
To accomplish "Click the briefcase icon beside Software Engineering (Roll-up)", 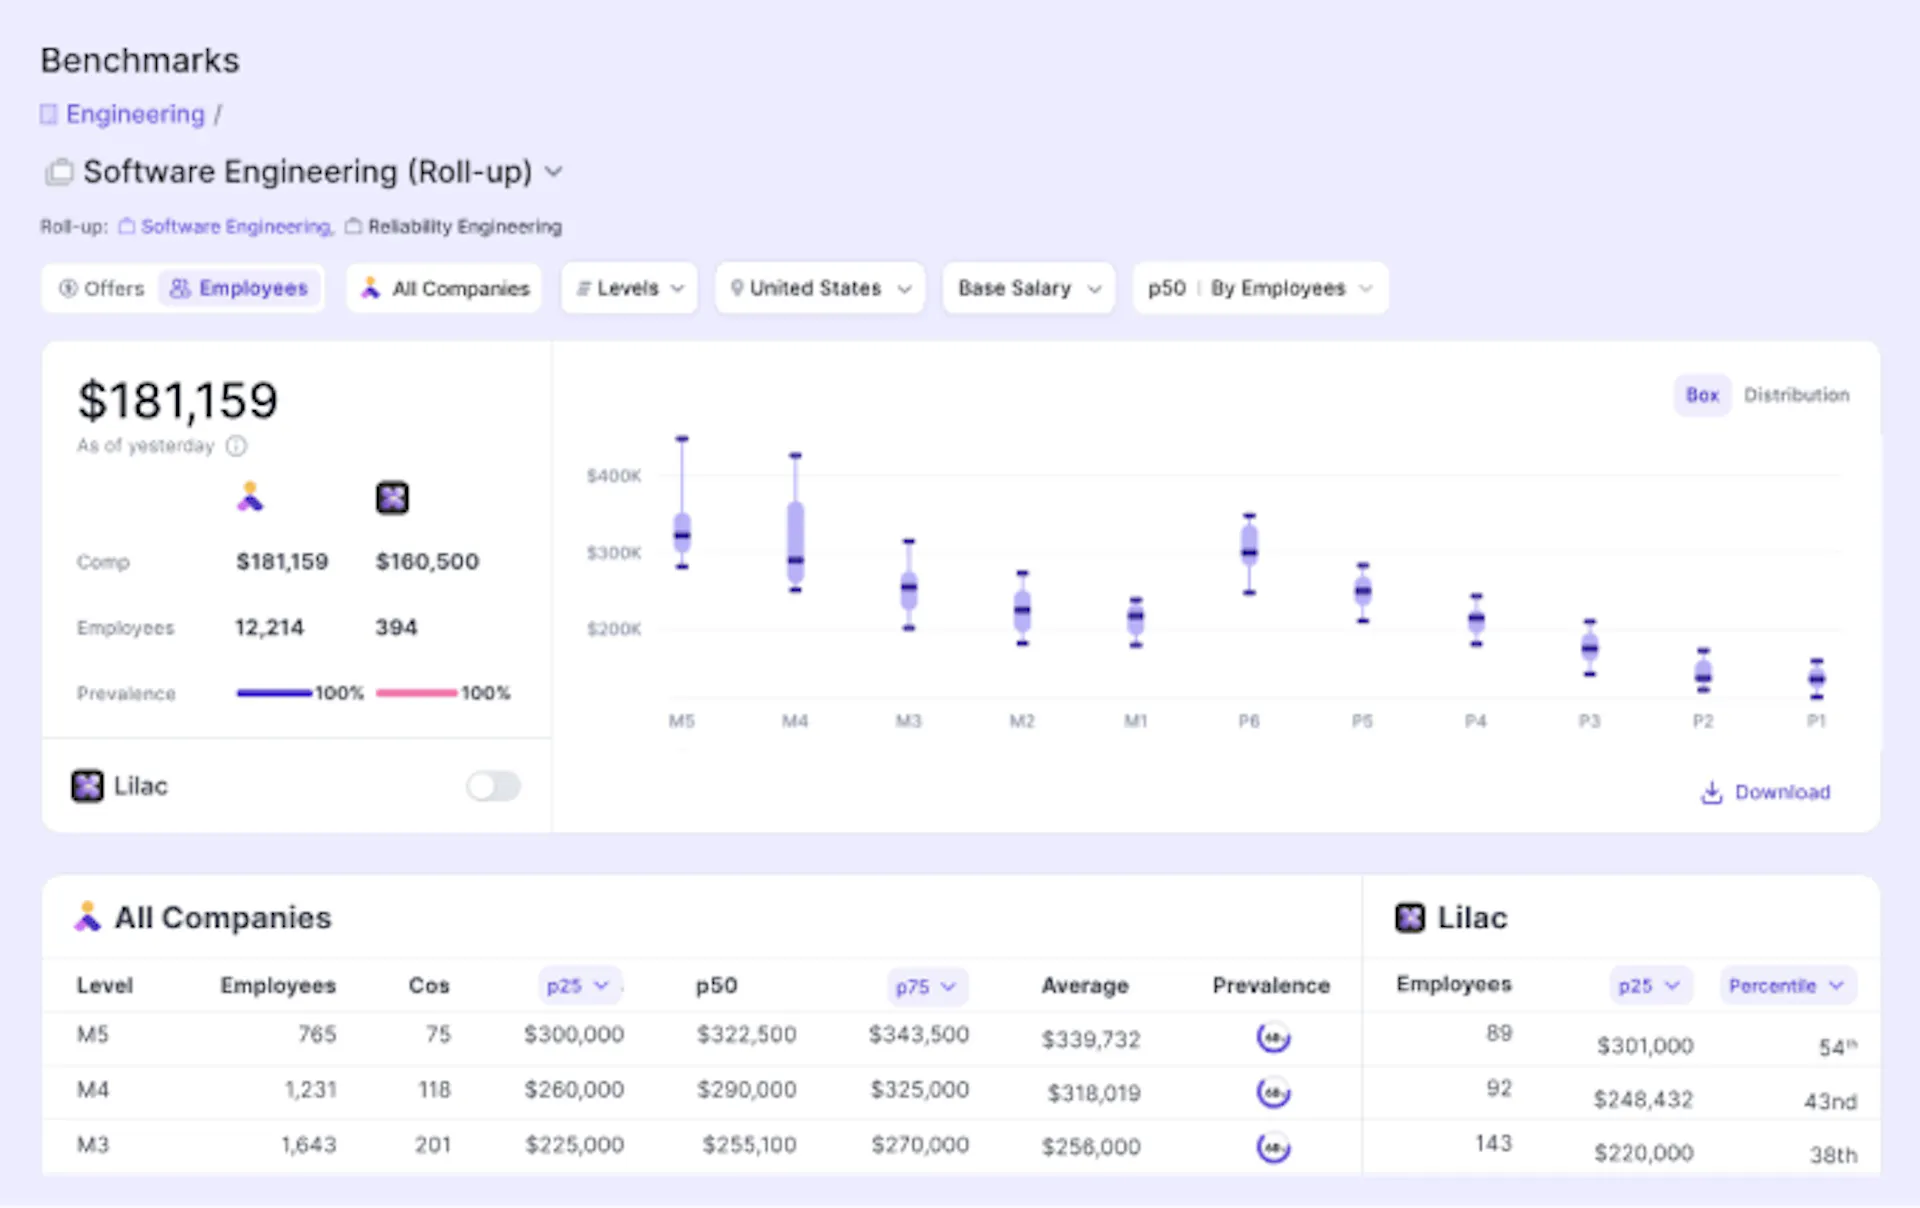I will 59,172.
